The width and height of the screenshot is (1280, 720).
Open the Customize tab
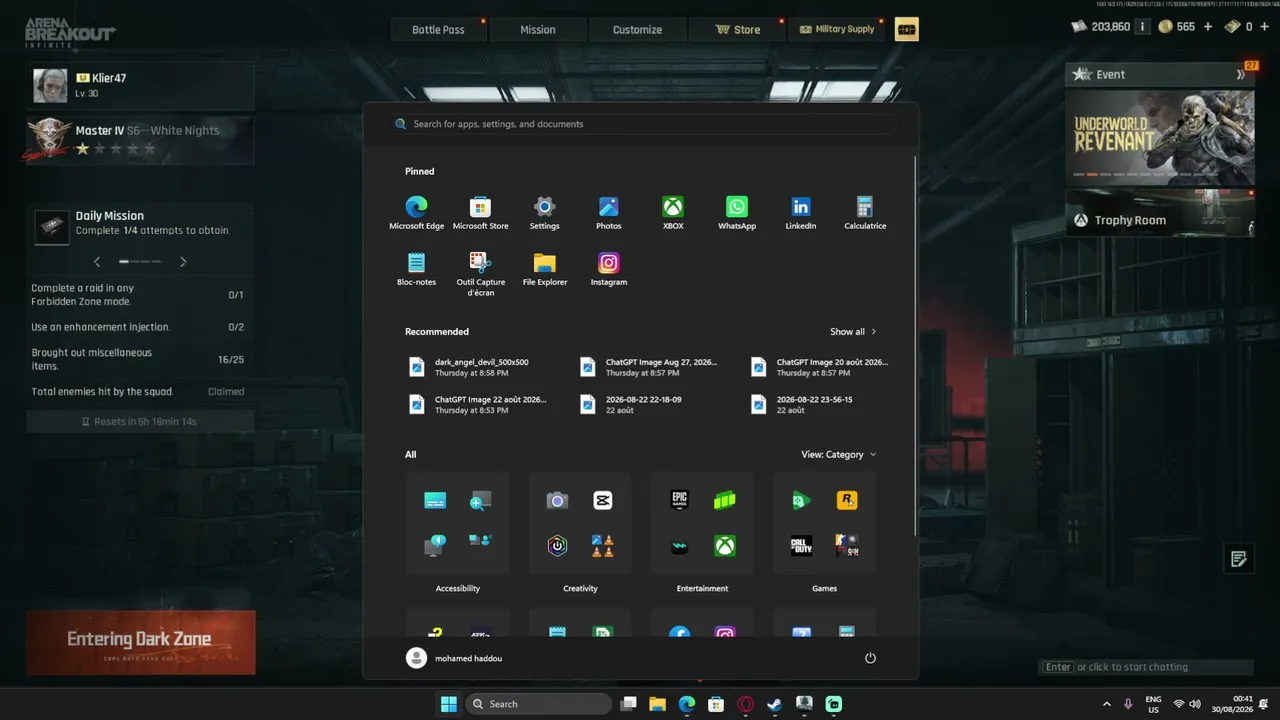pyautogui.click(x=637, y=29)
